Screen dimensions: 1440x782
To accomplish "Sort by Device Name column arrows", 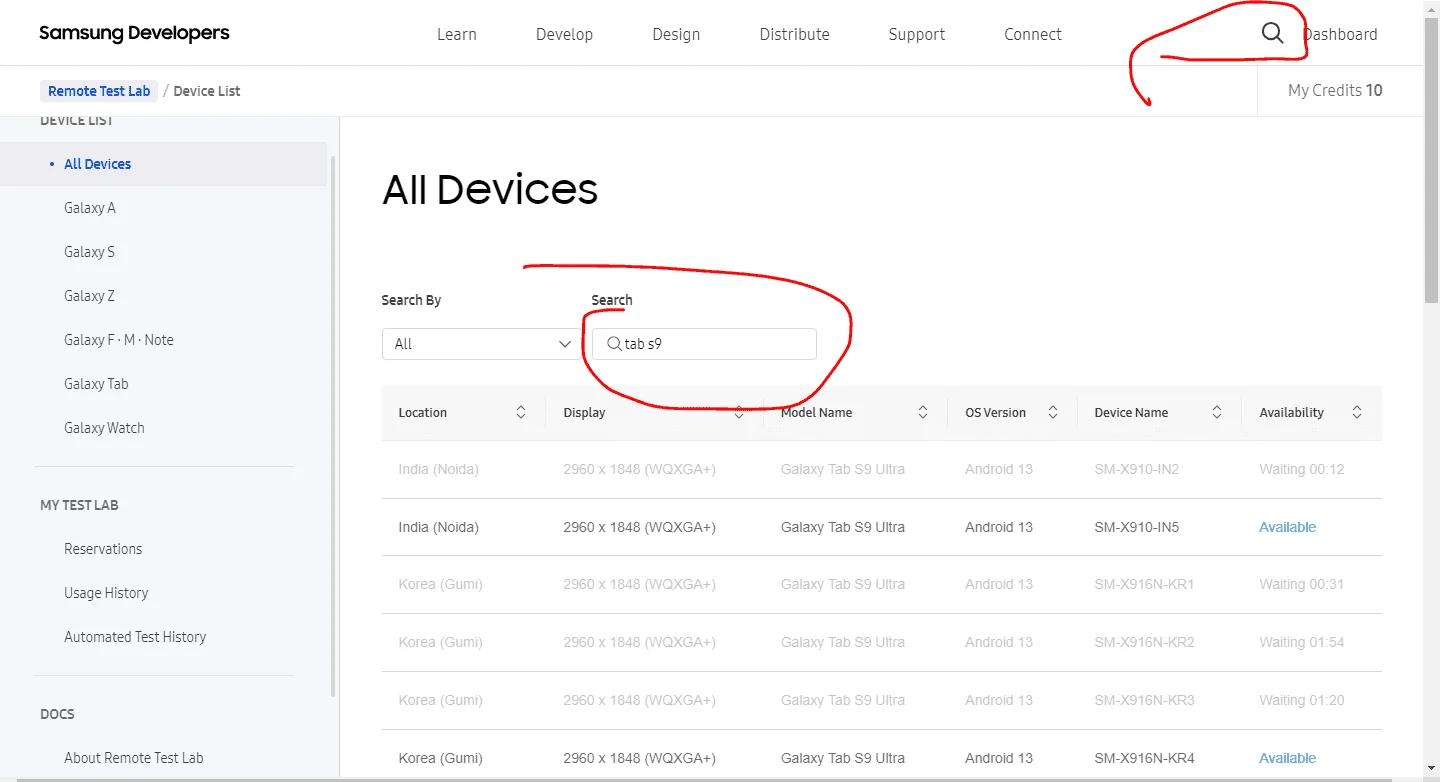I will point(1217,412).
